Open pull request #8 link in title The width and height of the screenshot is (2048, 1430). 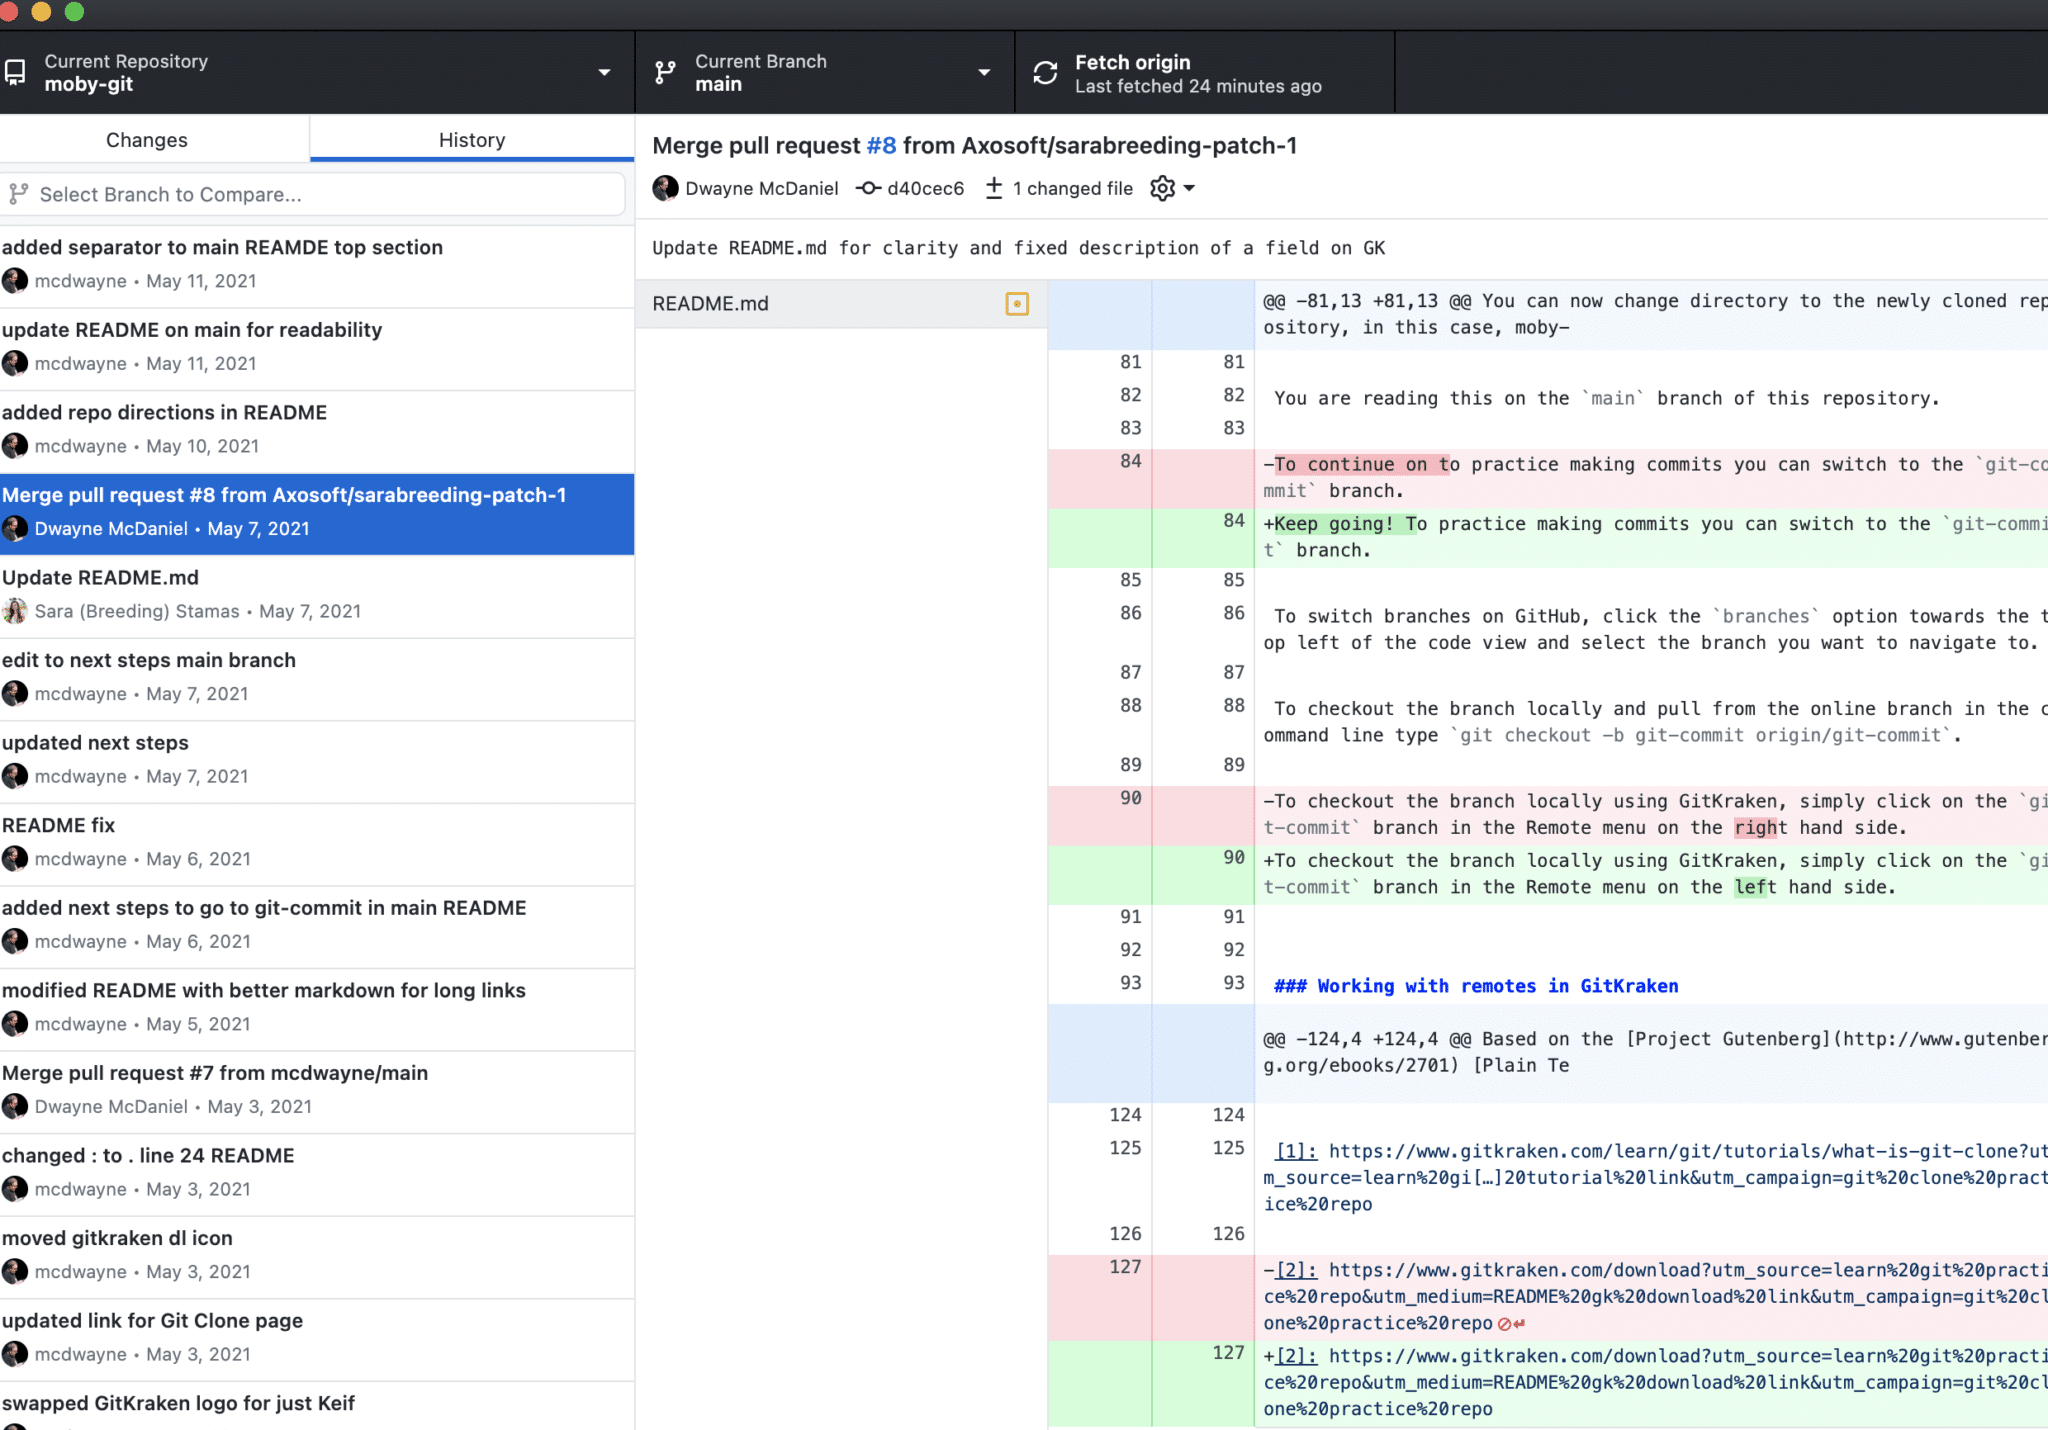(x=881, y=146)
